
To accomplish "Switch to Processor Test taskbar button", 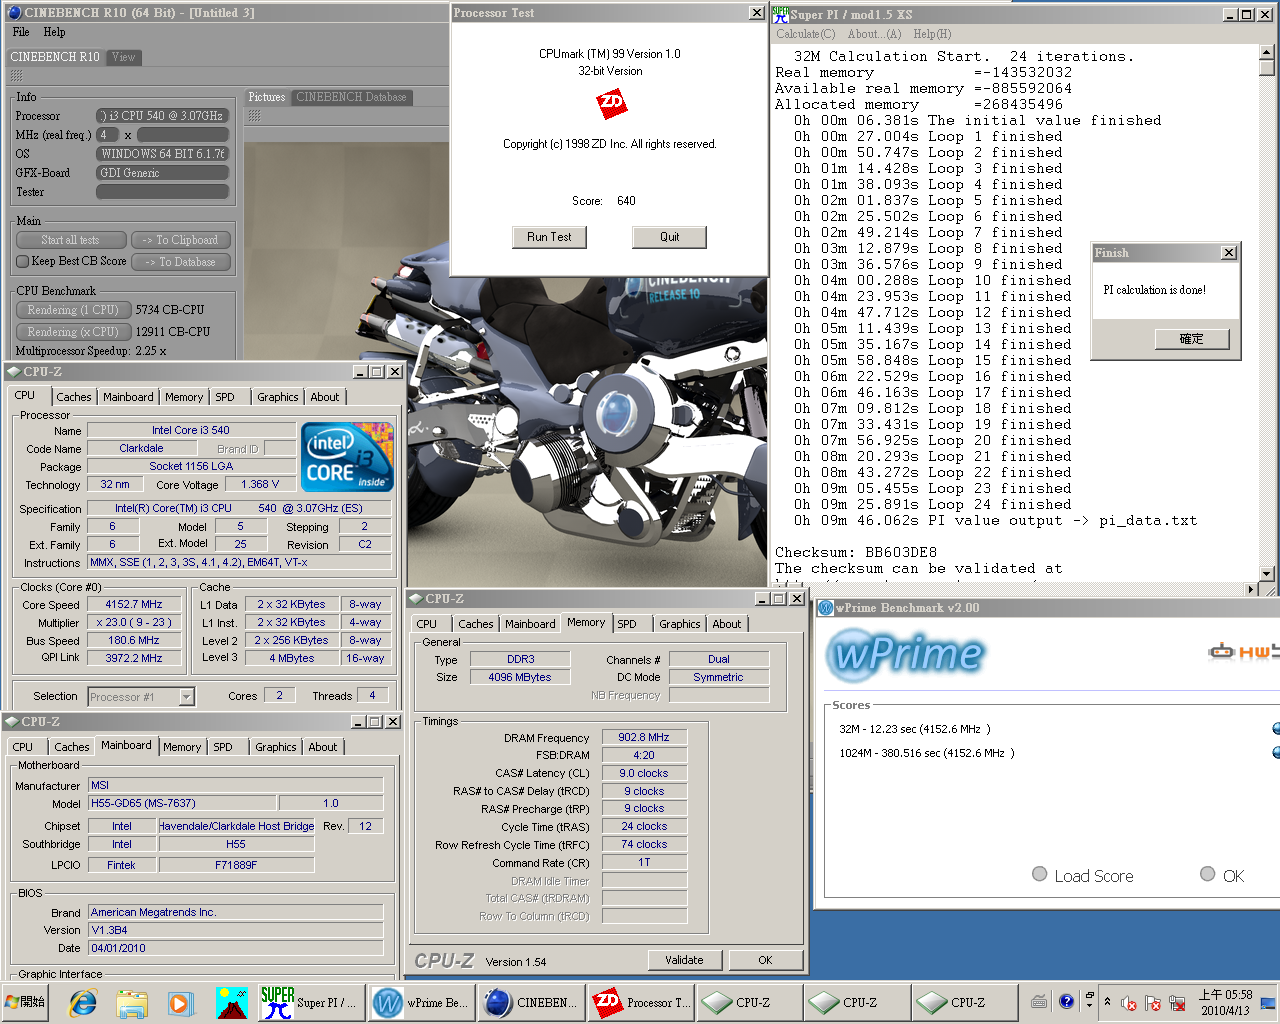I will 640,1002.
